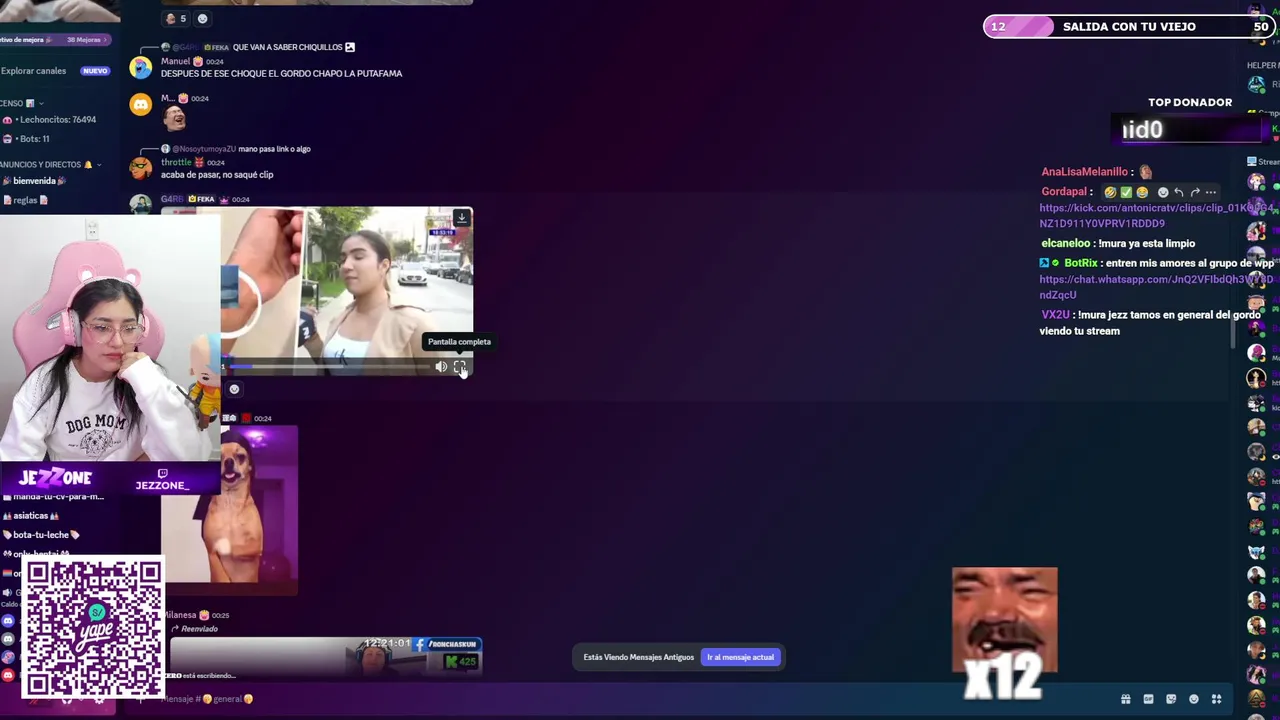The height and width of the screenshot is (720, 1280).
Task: Open the chat.whatsapp.com group link from BotRix
Action: click(x=1156, y=287)
